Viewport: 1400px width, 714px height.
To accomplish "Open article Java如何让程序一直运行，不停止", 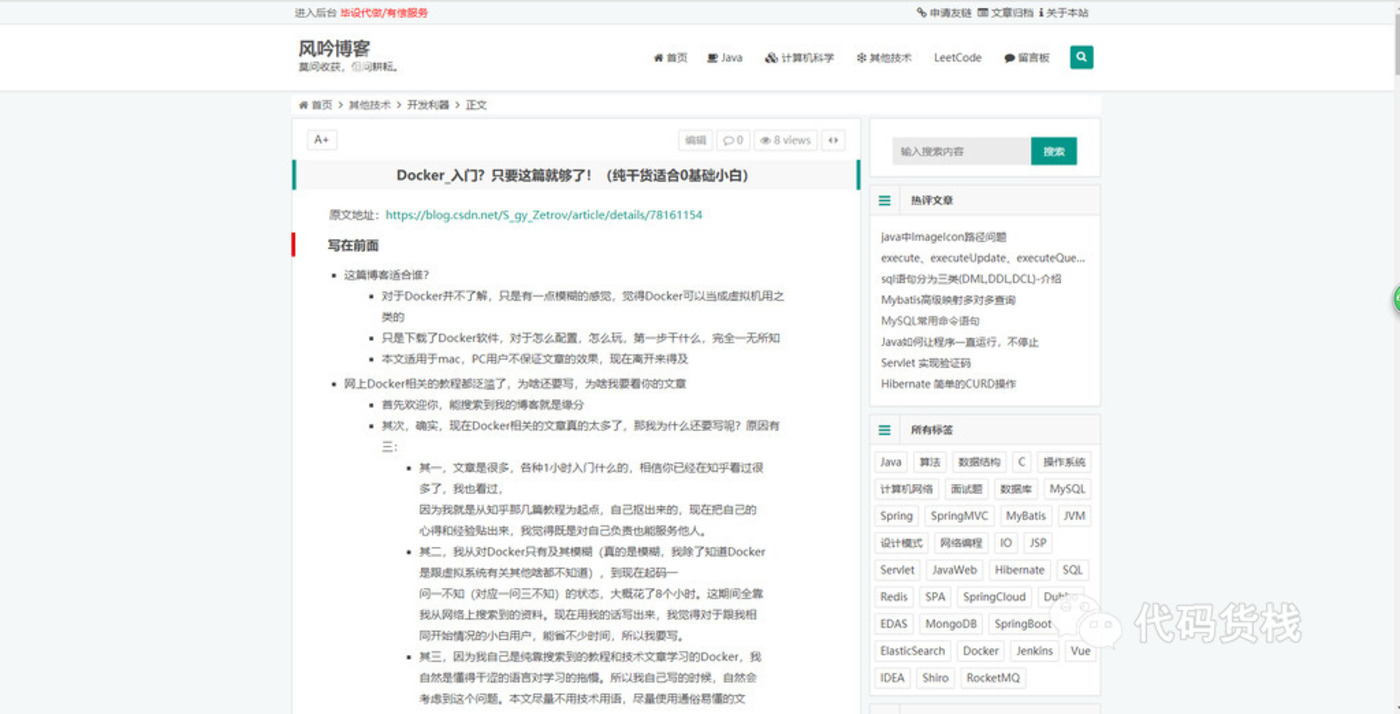I will coord(959,342).
